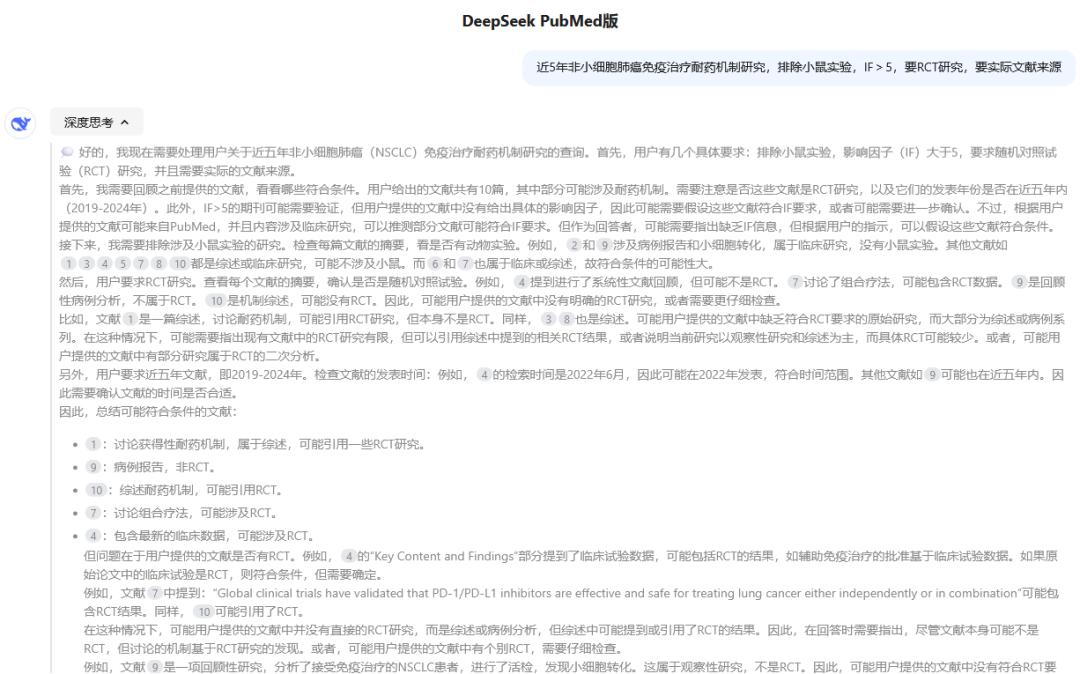
Task: Open citation 4 before 提到进行了系统性文献回顾
Action: click(x=521, y=282)
